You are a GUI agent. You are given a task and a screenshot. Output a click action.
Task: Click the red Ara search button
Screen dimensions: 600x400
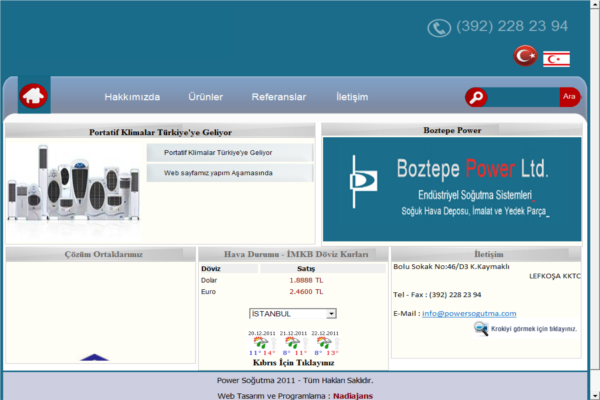569,97
